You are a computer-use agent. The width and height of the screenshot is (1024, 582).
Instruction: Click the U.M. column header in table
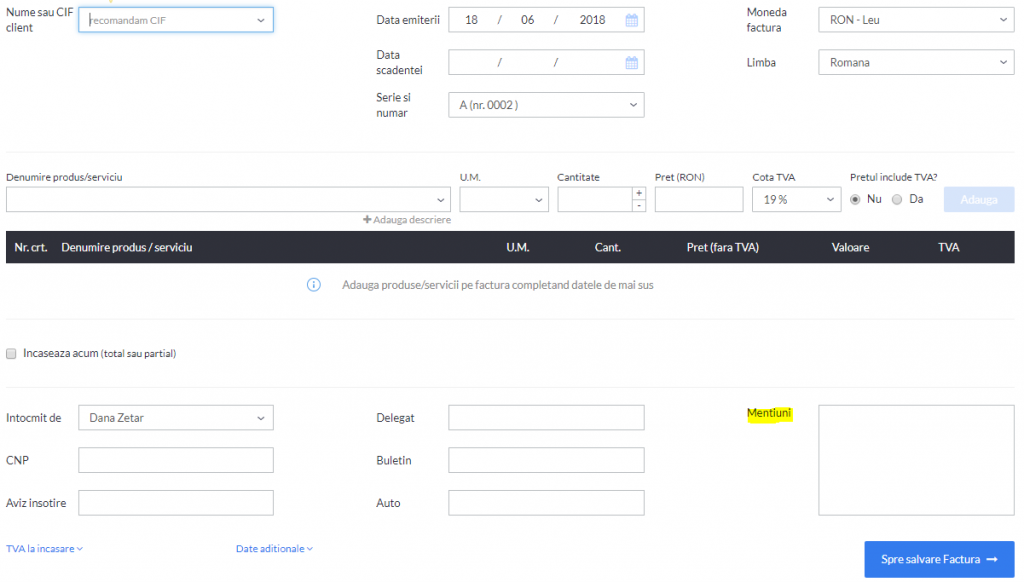coord(517,248)
